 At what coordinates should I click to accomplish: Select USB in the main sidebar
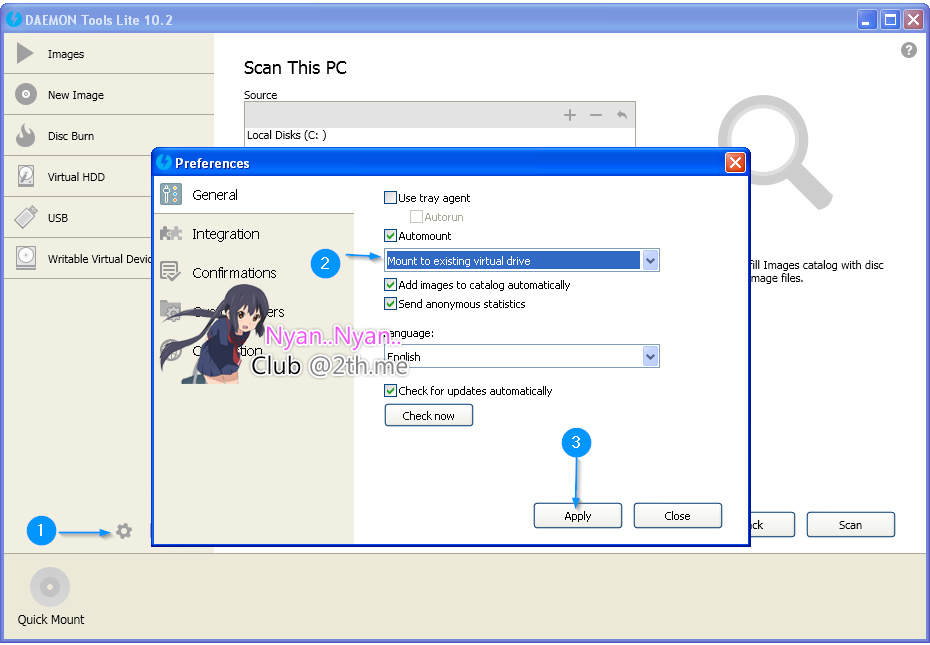[x=78, y=218]
